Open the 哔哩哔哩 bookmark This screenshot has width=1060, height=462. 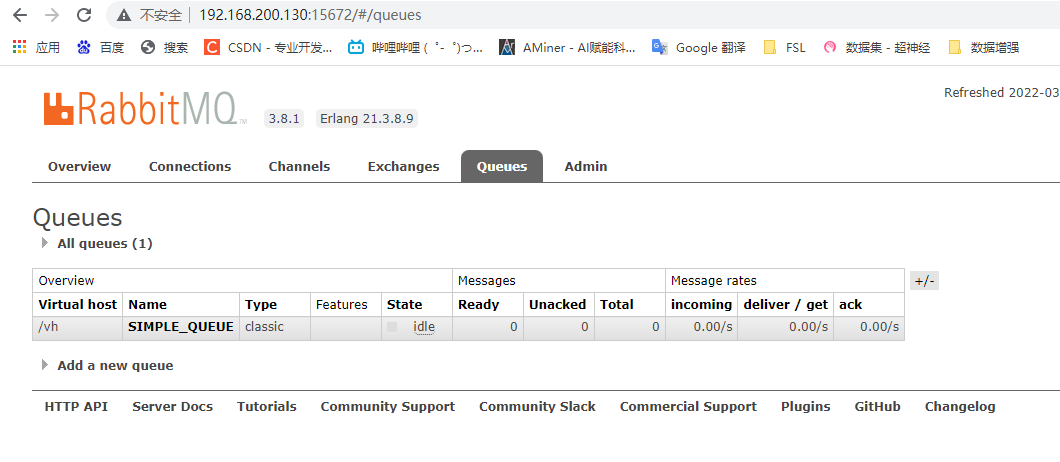[x=416, y=47]
